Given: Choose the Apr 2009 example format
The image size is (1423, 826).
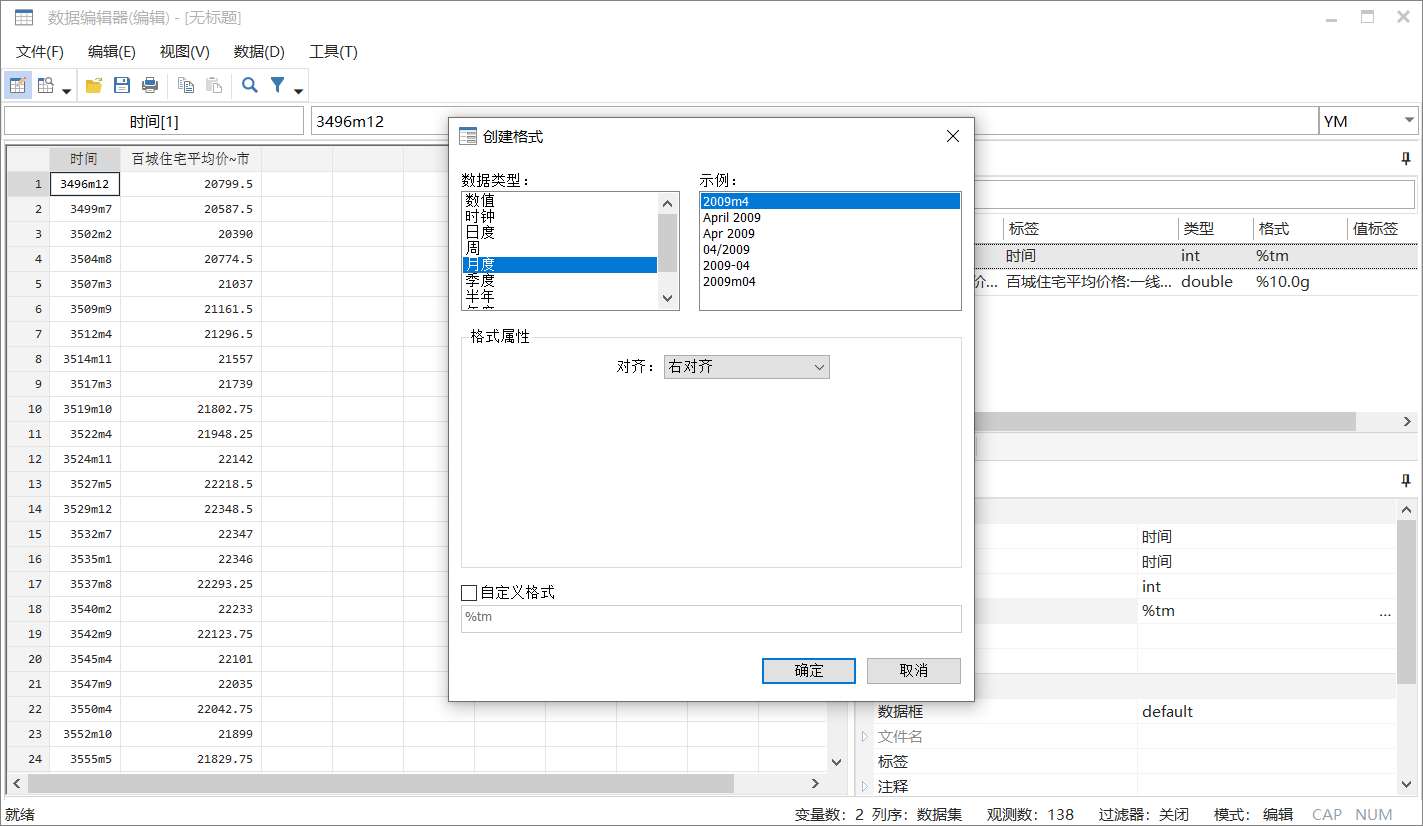Looking at the screenshot, I should (830, 233).
